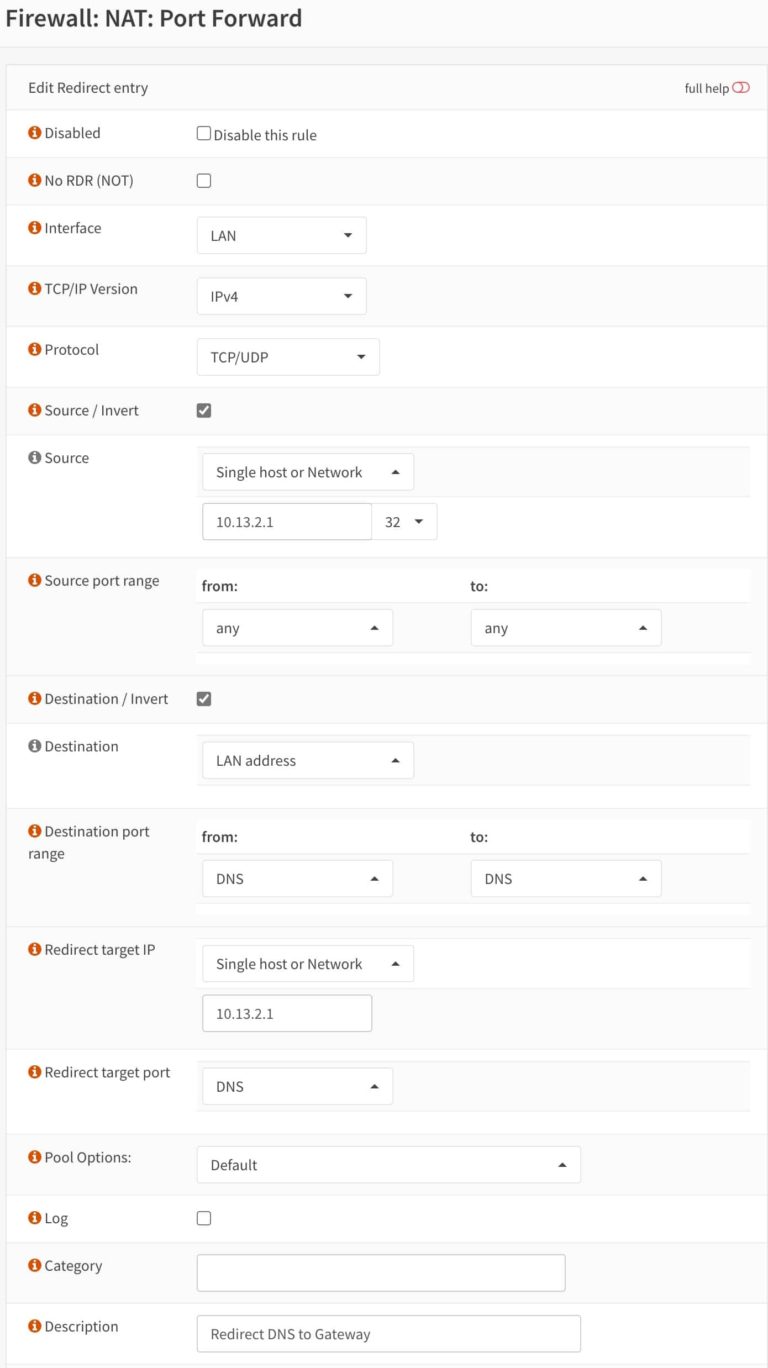The width and height of the screenshot is (768, 1368).
Task: Click the info icon beside Disabled
Action: point(34,132)
